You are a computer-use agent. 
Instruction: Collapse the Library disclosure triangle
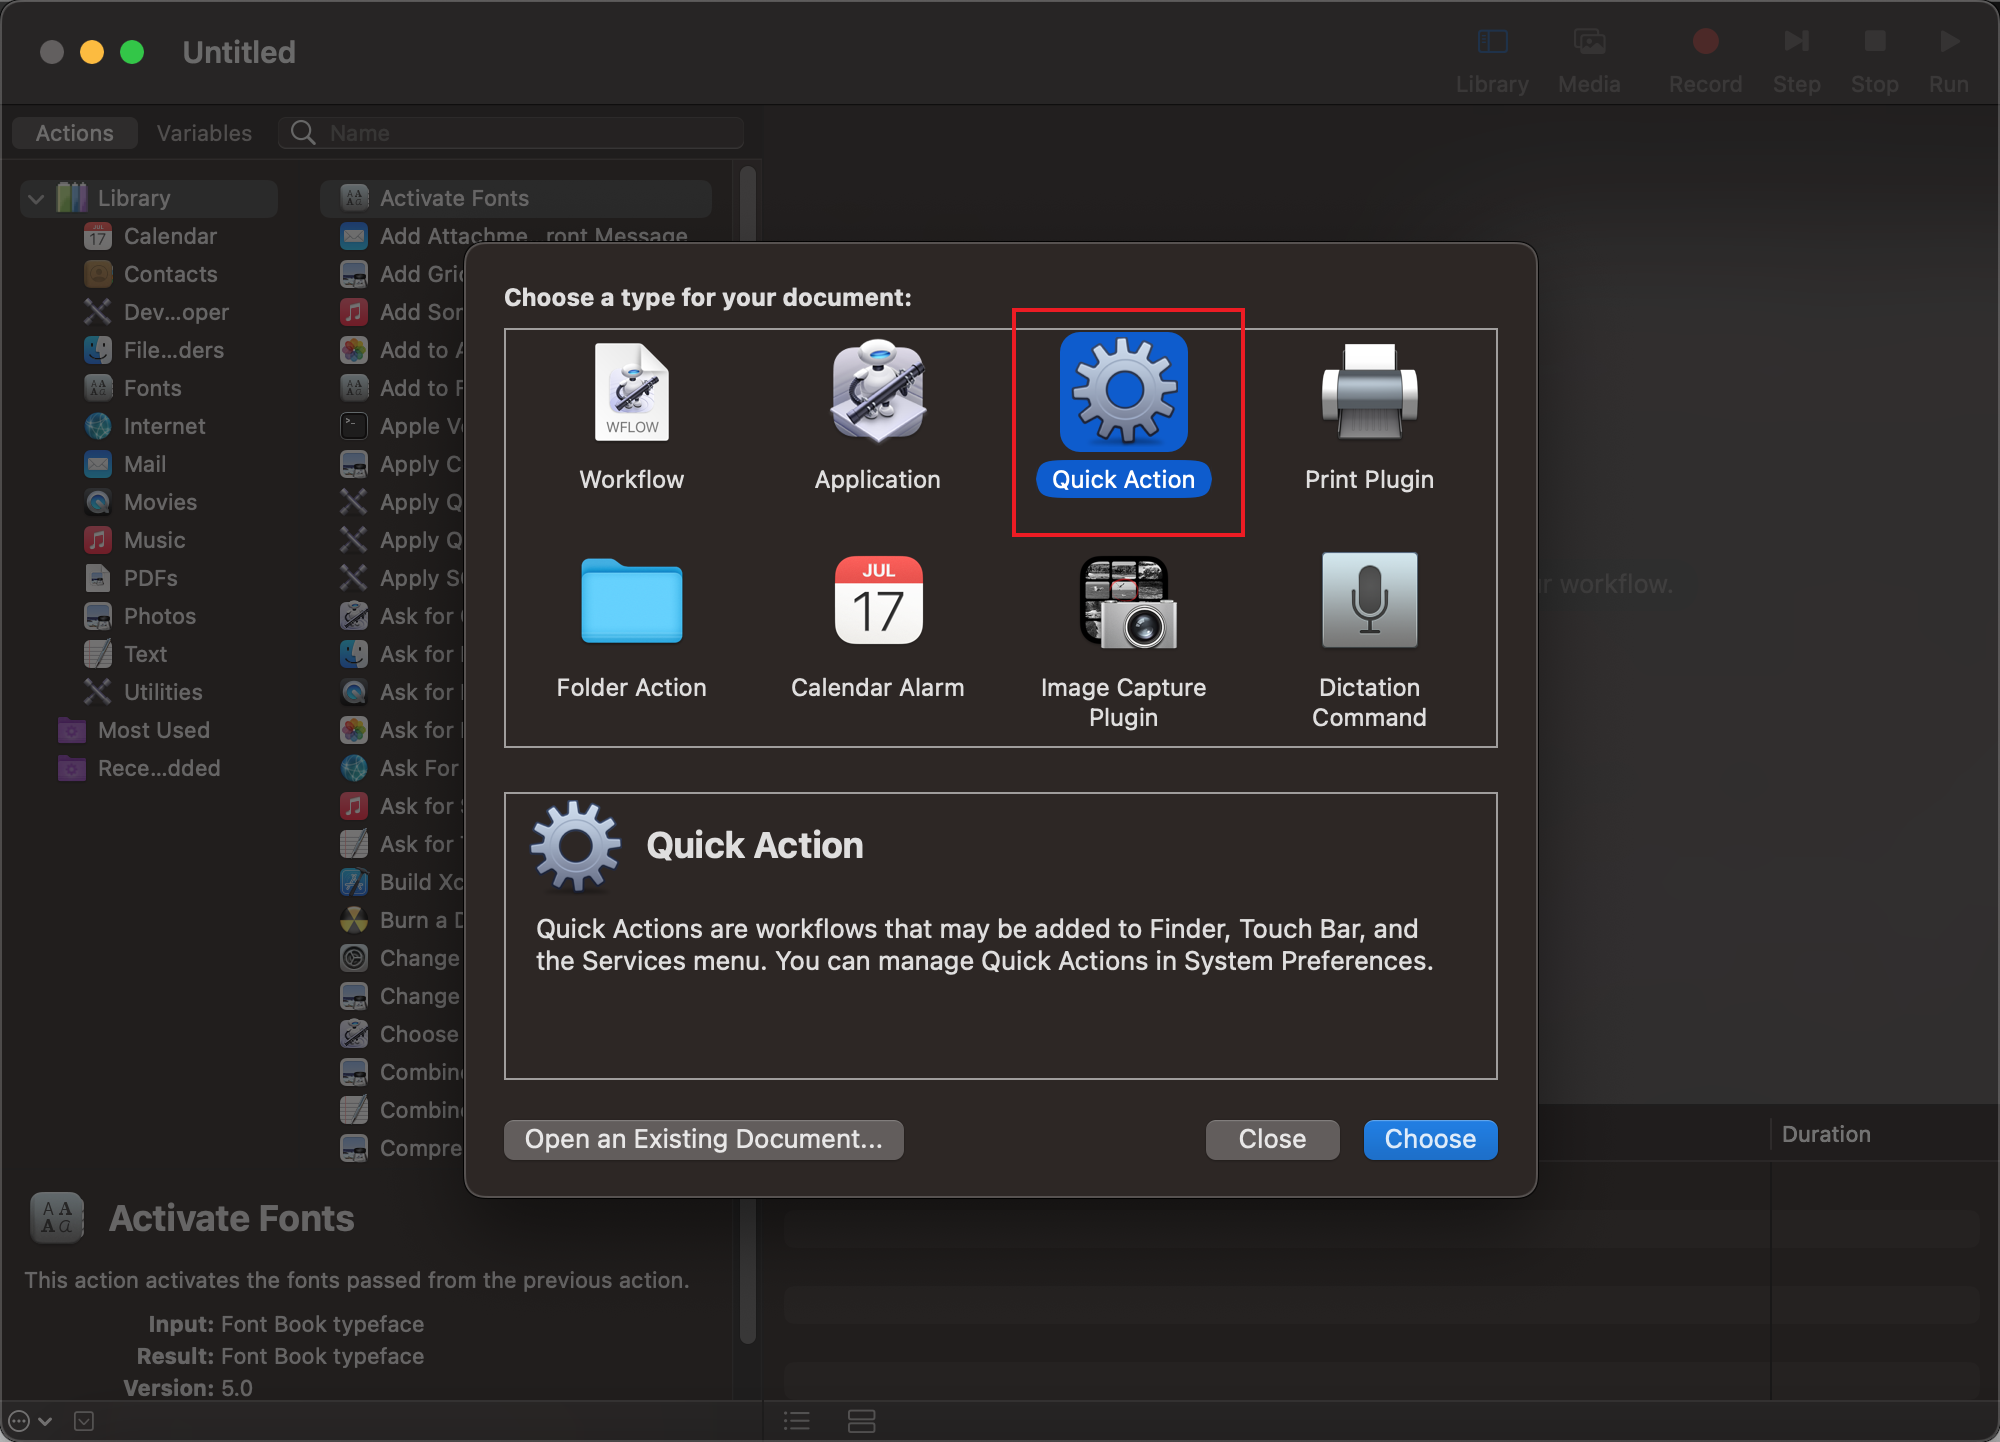pyautogui.click(x=37, y=199)
